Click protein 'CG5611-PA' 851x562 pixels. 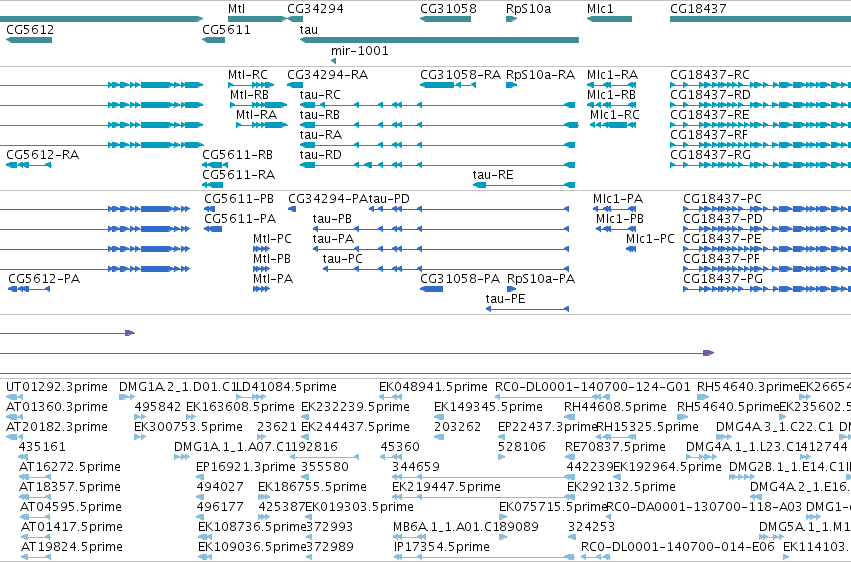point(240,219)
